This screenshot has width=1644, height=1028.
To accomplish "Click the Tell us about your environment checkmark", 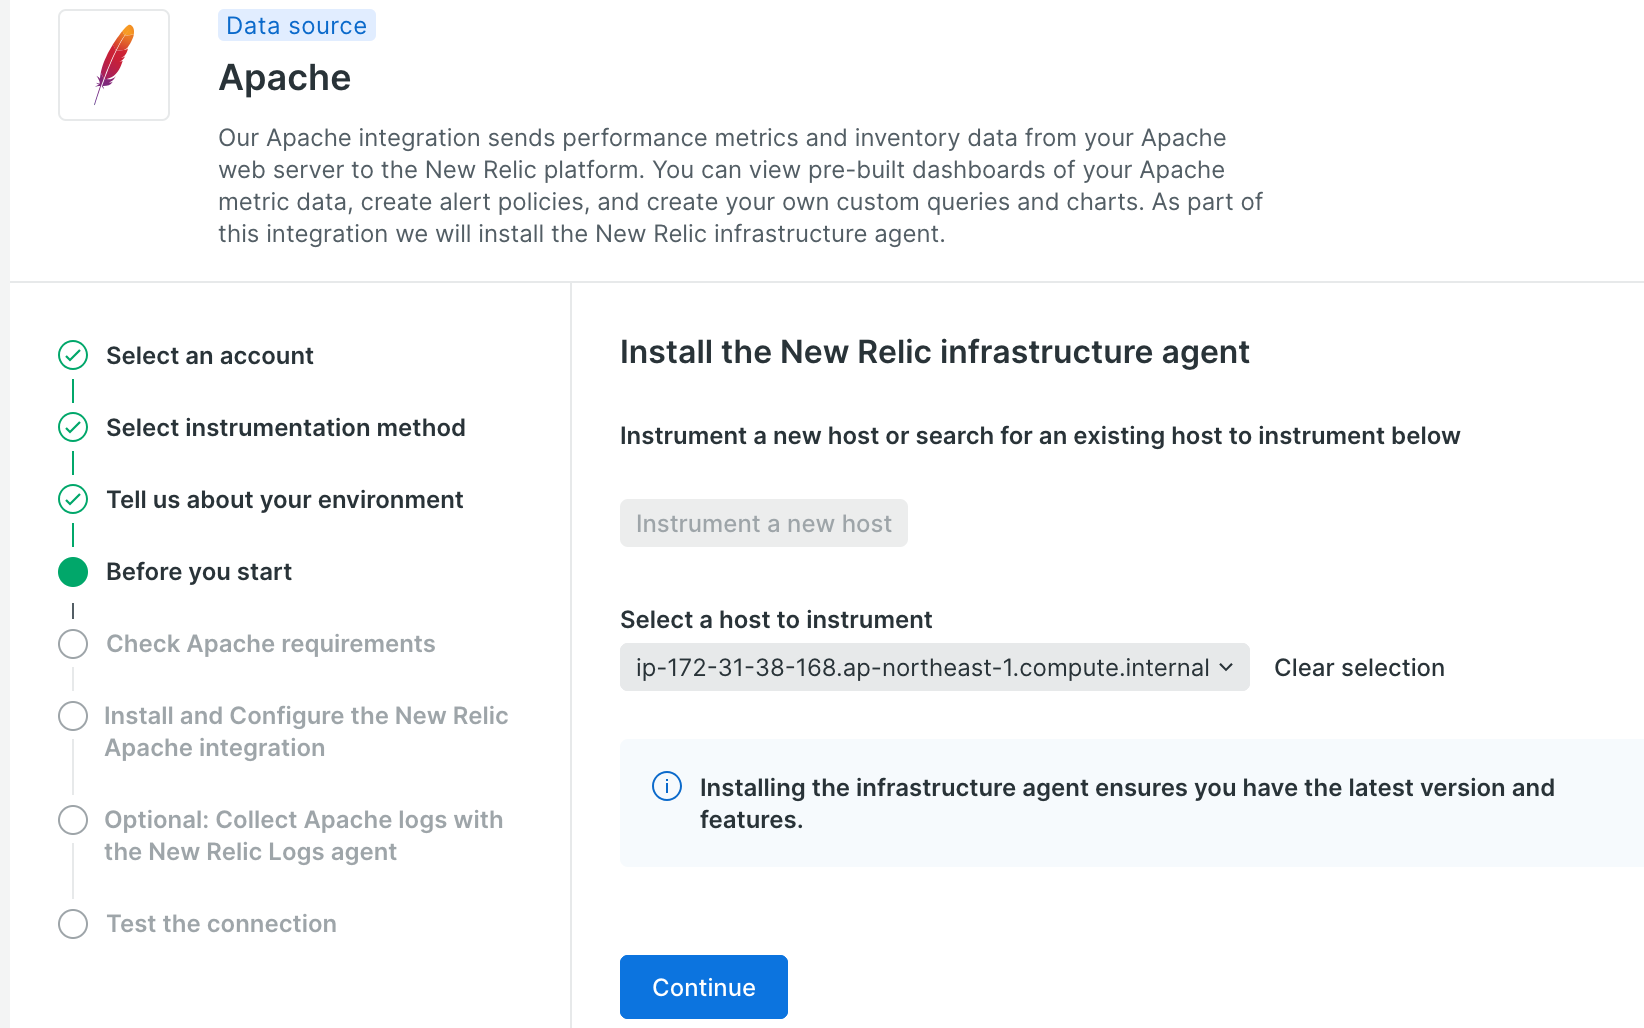I will [x=73, y=499].
